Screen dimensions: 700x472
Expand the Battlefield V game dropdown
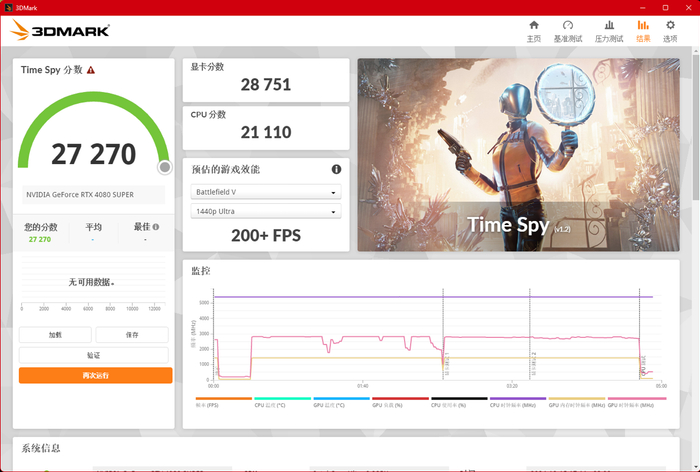point(266,192)
